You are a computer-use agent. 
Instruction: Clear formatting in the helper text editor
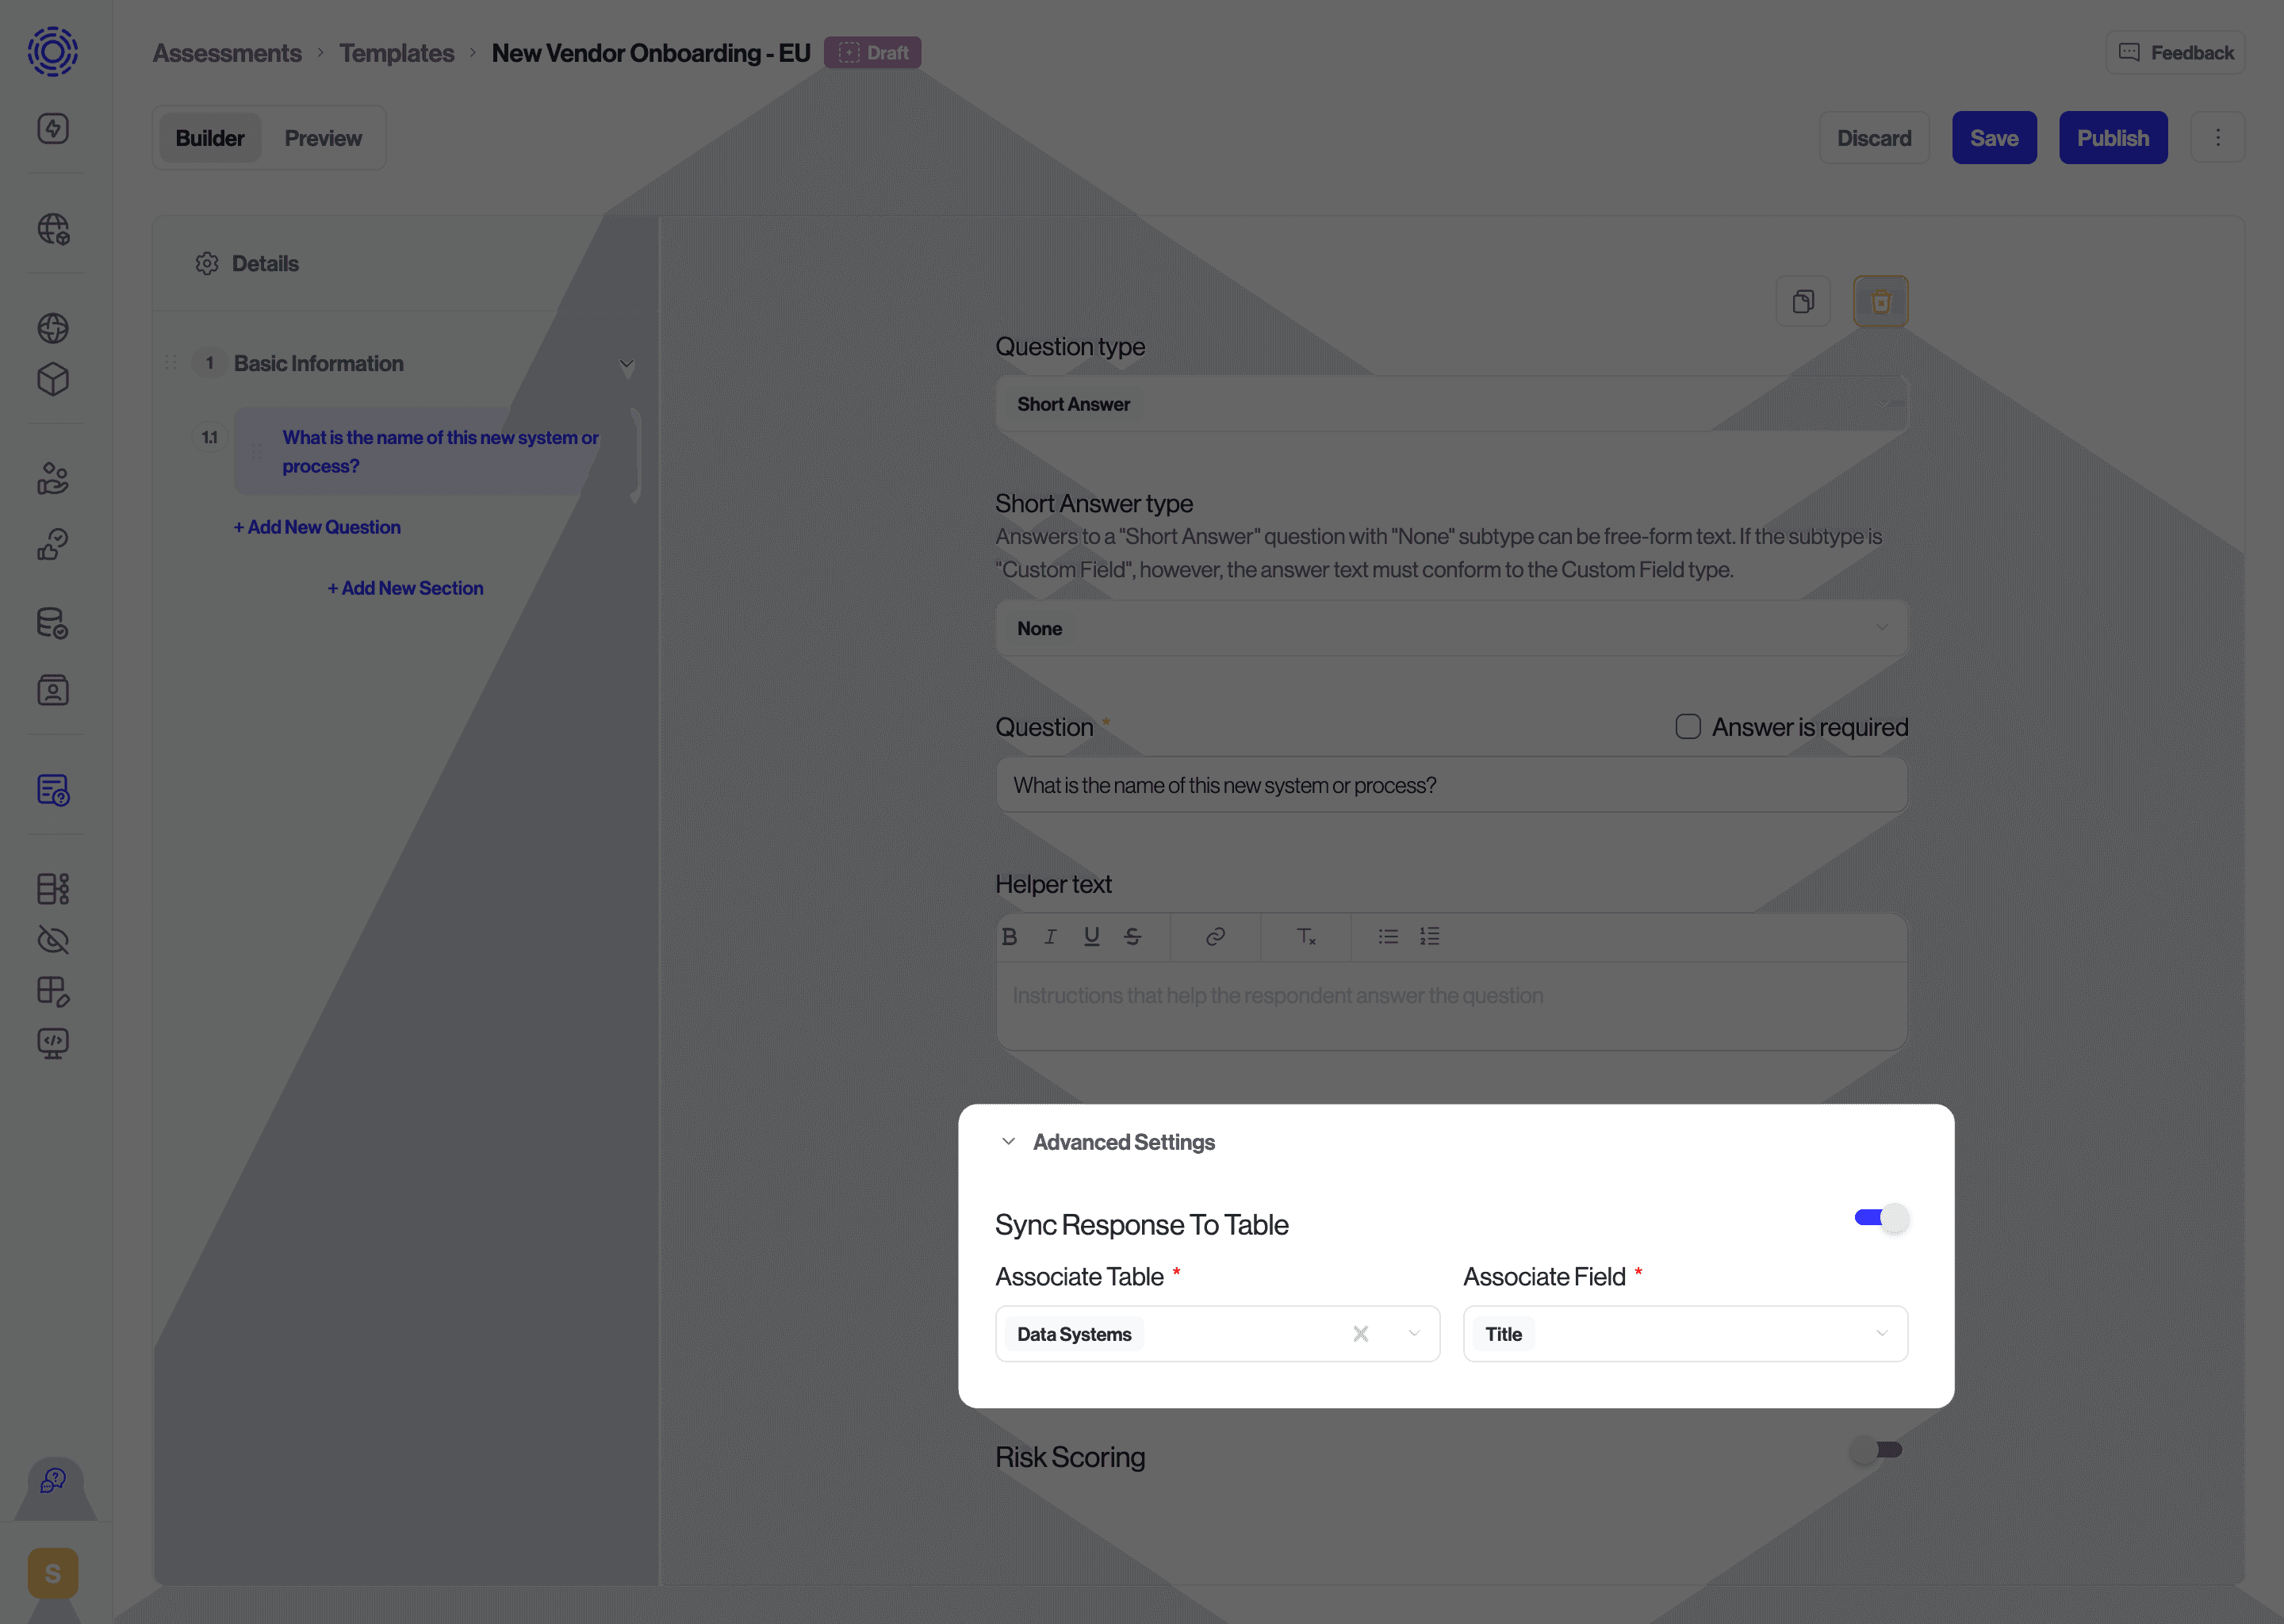pos(1305,937)
